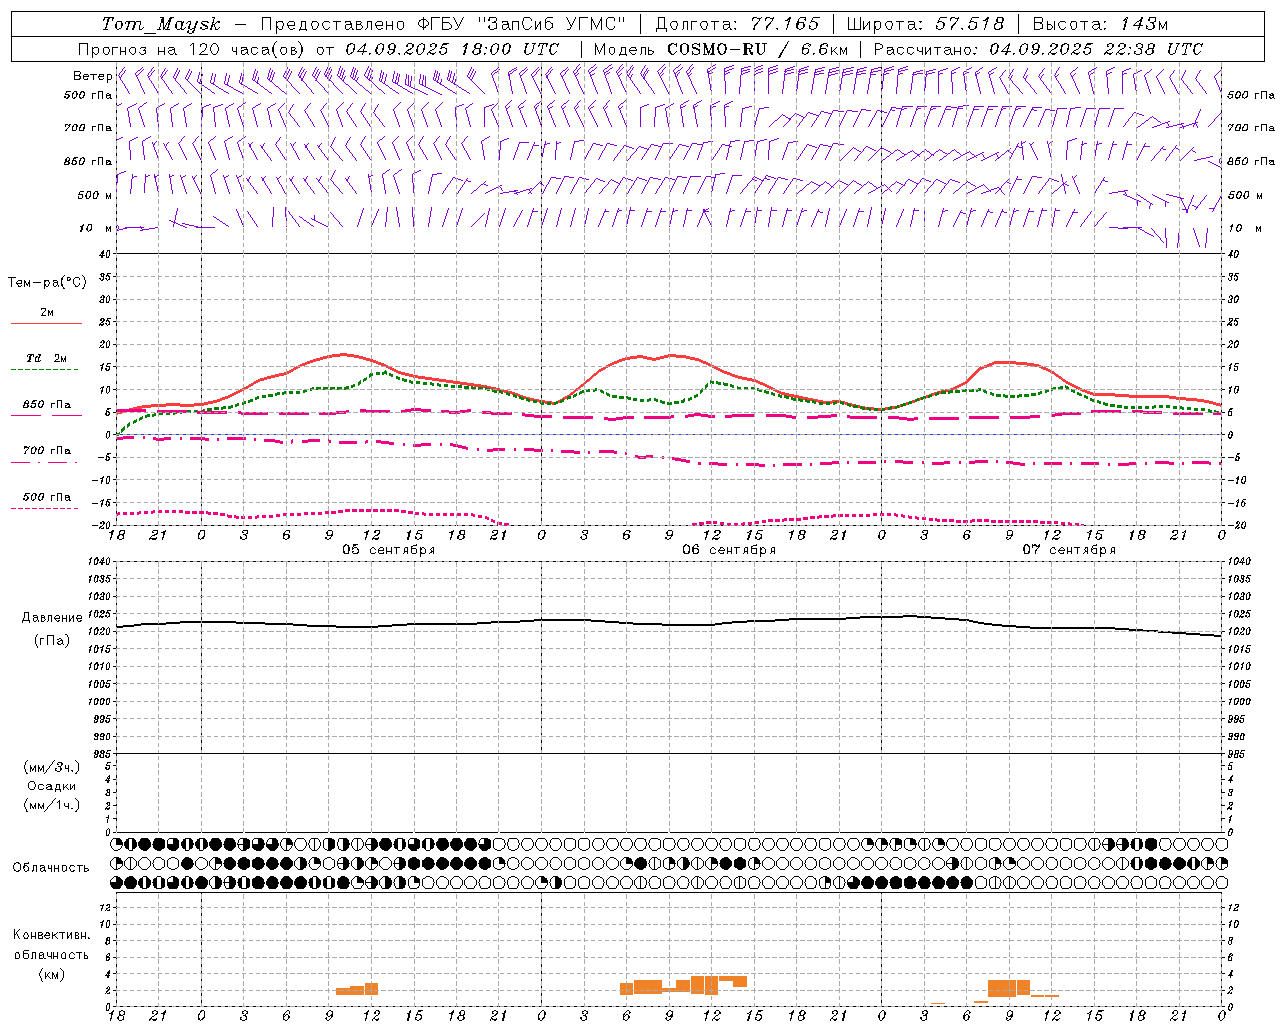
Task: Click the '07 сентября' date label
Action: click(x=1069, y=550)
